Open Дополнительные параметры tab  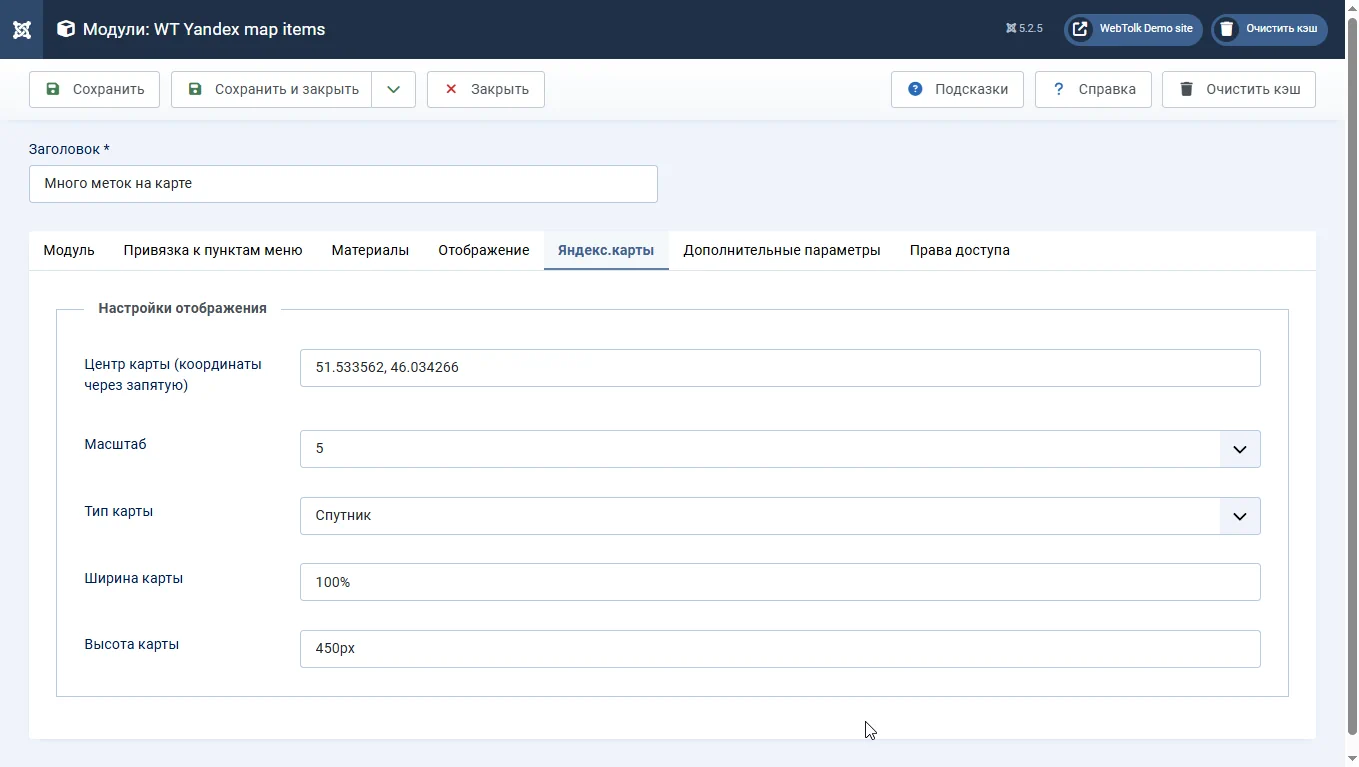tap(782, 250)
